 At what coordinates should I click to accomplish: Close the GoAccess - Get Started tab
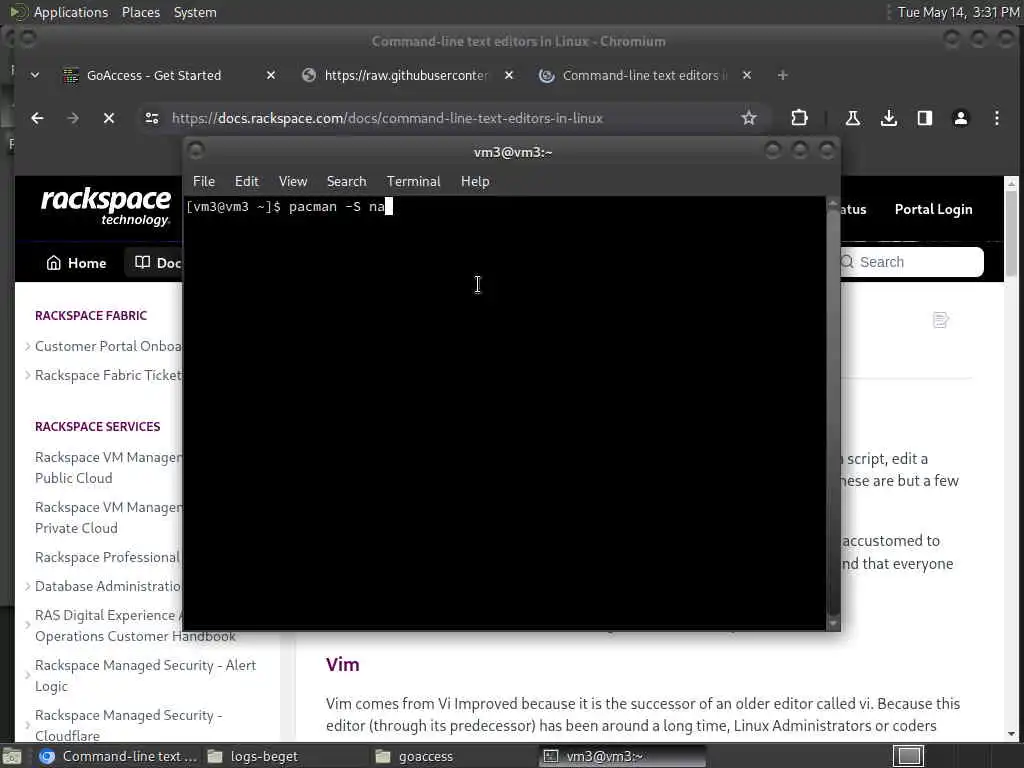pyautogui.click(x=271, y=76)
